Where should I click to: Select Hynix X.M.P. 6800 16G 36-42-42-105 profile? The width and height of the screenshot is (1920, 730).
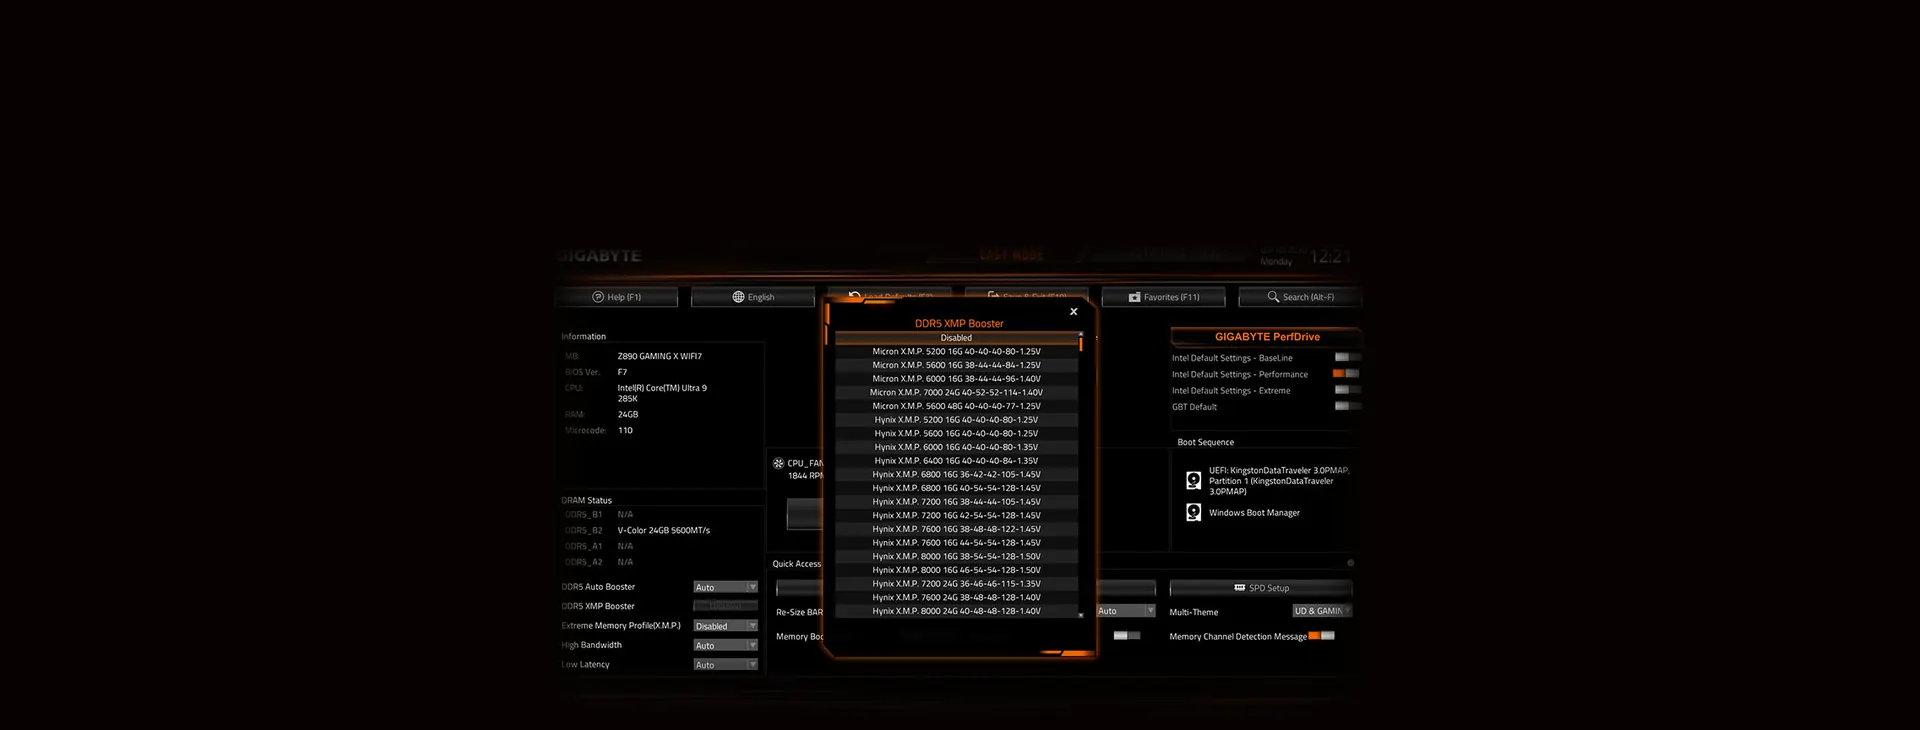pyautogui.click(x=956, y=475)
